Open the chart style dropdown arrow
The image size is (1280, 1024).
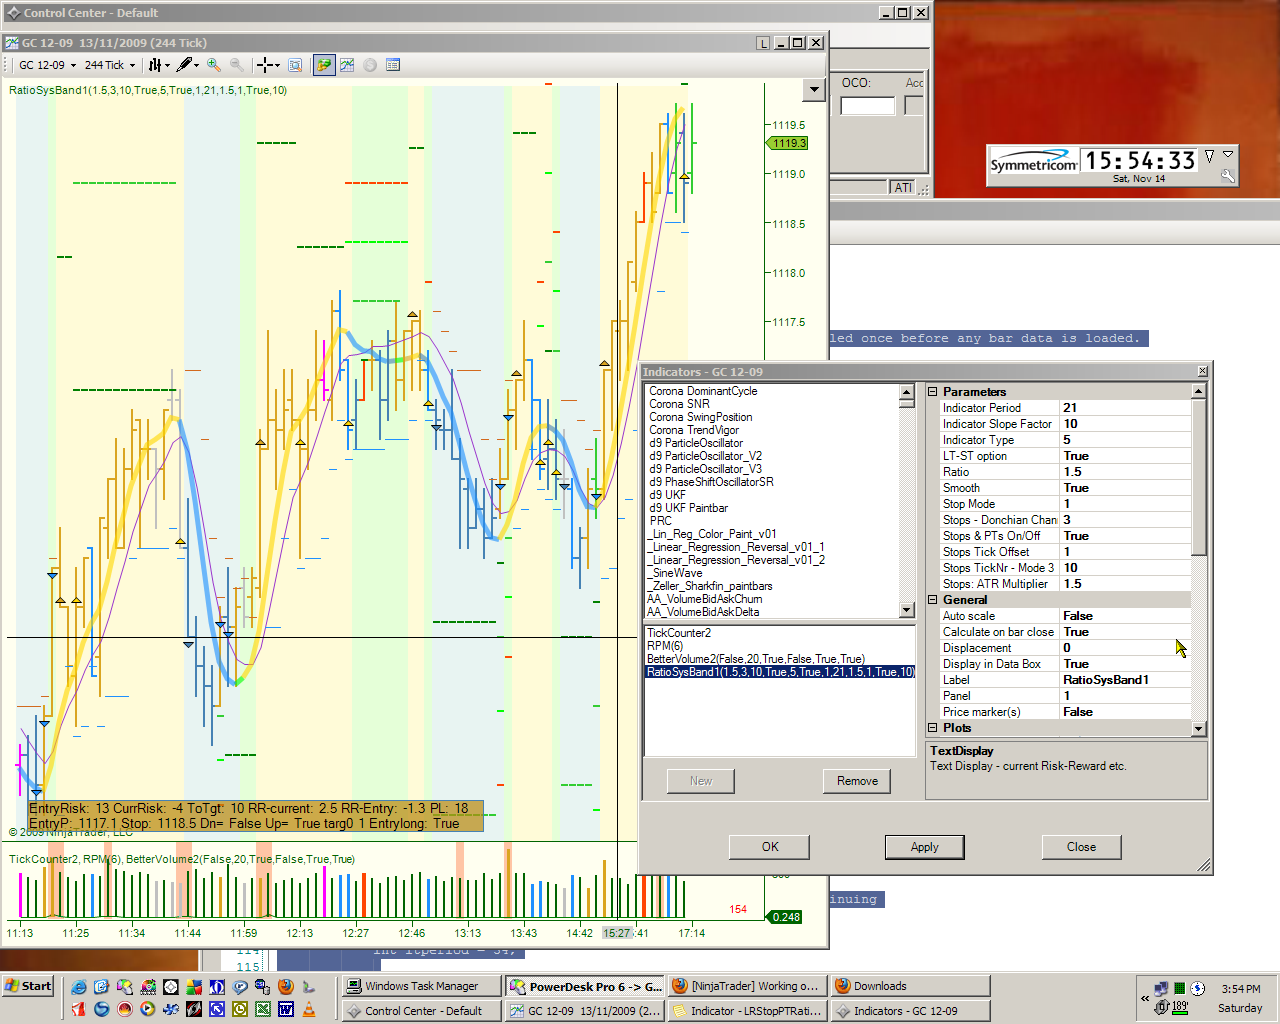(167, 66)
